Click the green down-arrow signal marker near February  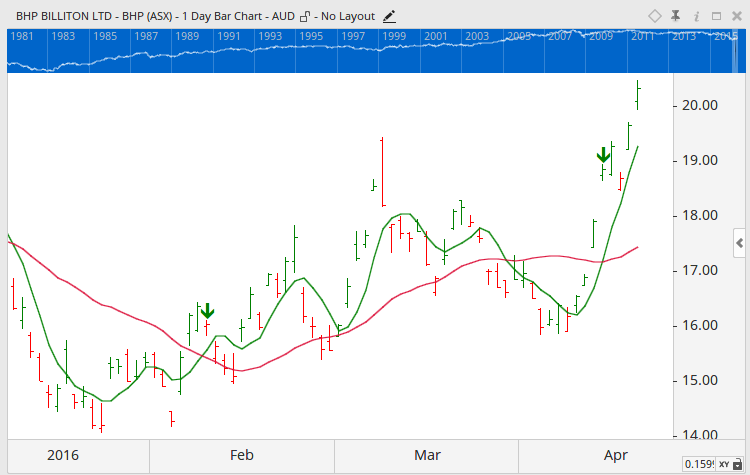point(207,311)
